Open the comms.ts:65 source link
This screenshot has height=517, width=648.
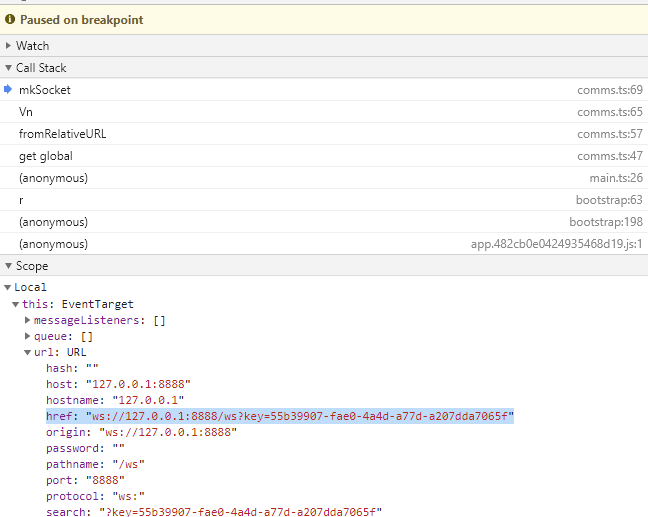point(610,112)
